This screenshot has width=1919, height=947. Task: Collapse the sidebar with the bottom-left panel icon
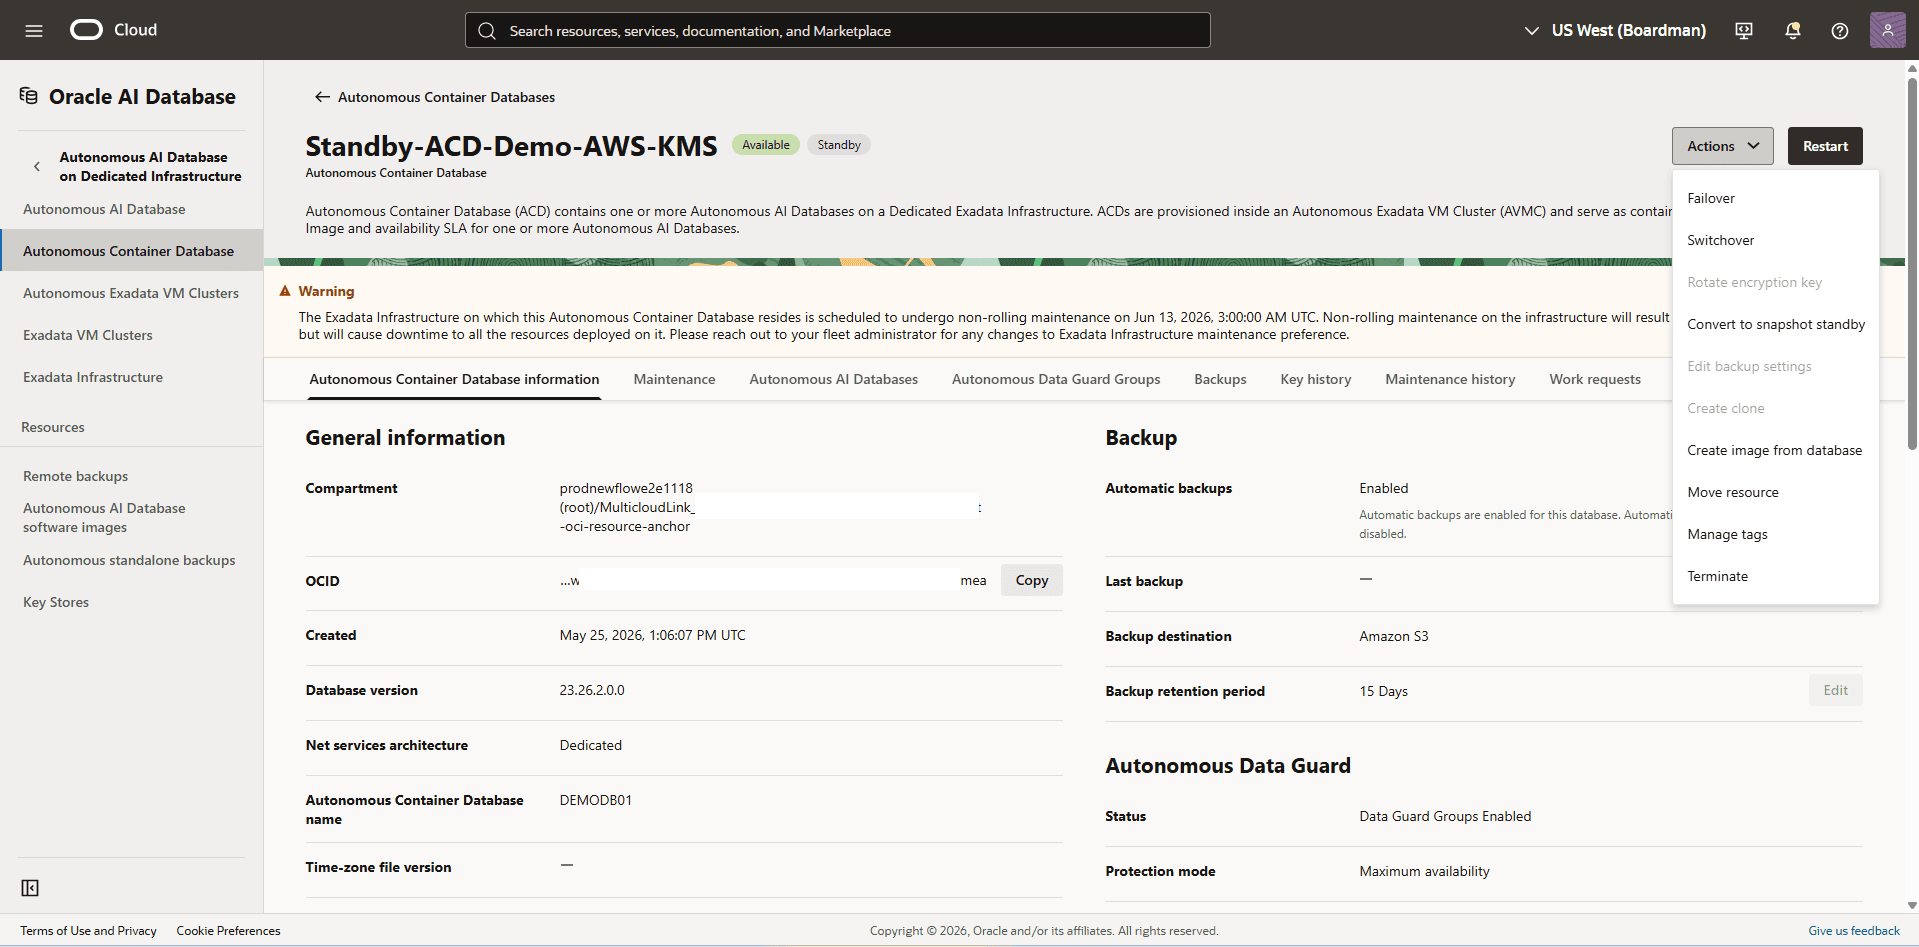click(x=30, y=888)
